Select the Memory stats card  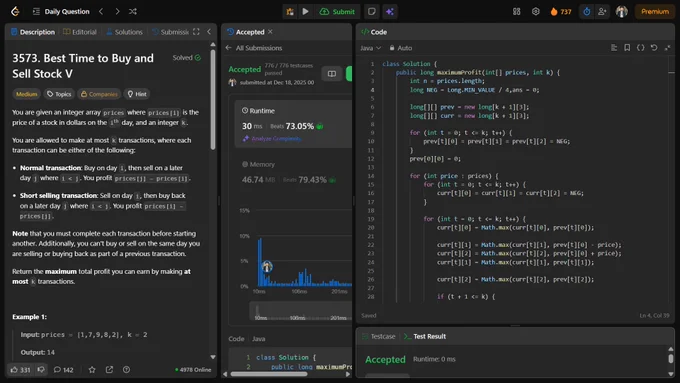point(293,173)
